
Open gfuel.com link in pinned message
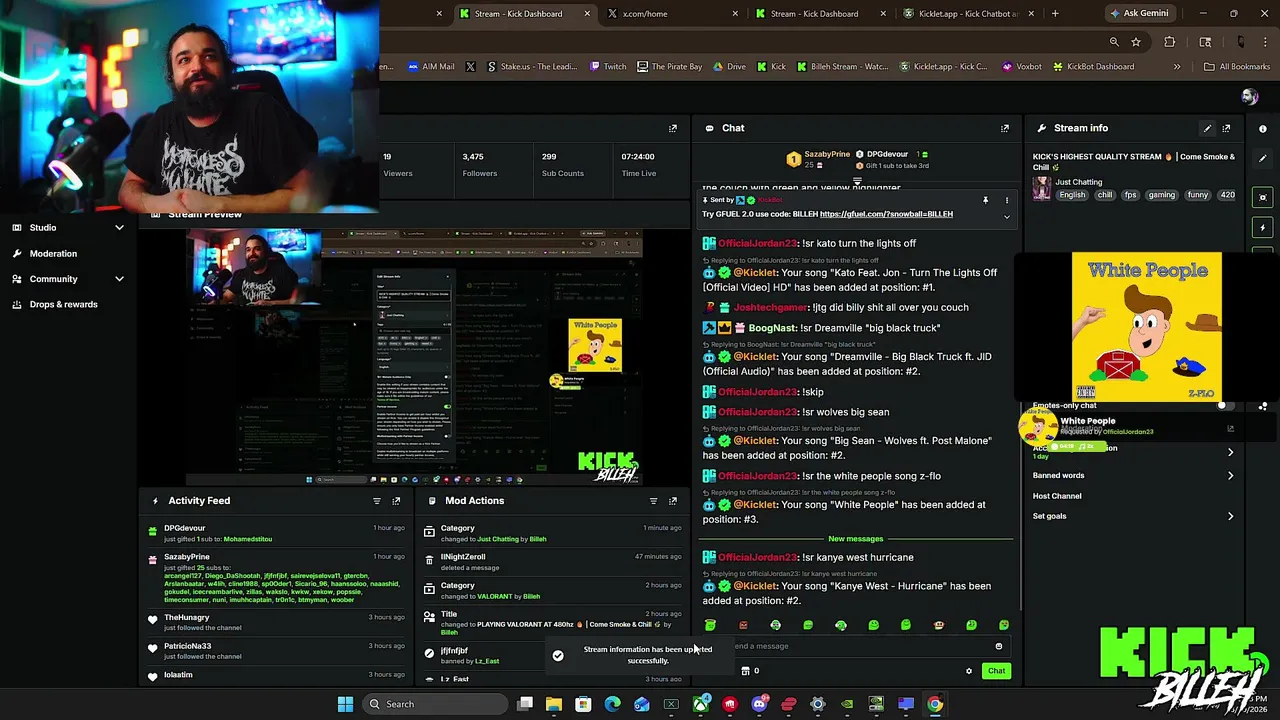[886, 214]
